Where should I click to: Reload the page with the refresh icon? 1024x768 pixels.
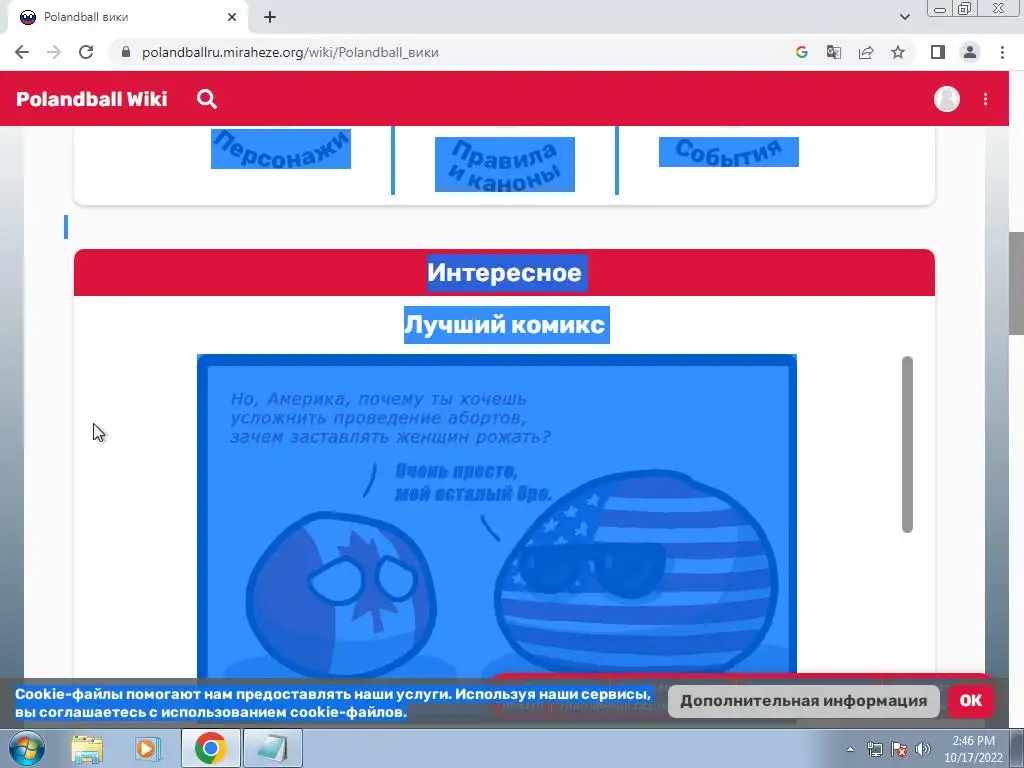(x=86, y=52)
